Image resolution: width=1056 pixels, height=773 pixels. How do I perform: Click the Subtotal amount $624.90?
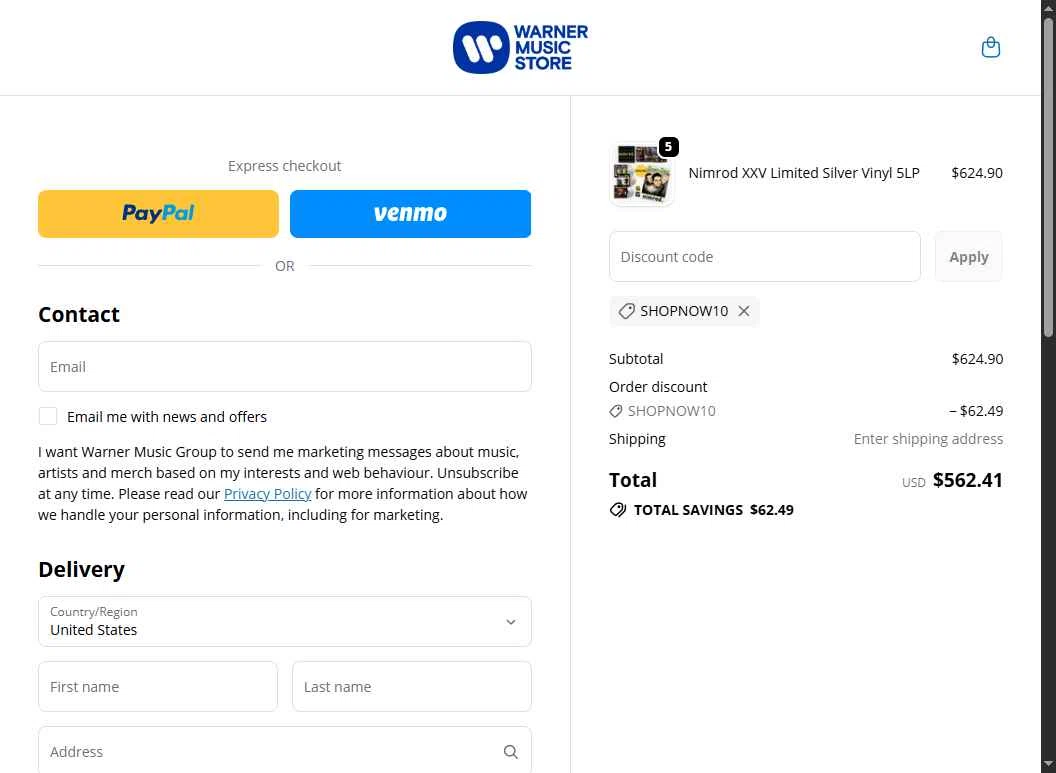pos(977,359)
